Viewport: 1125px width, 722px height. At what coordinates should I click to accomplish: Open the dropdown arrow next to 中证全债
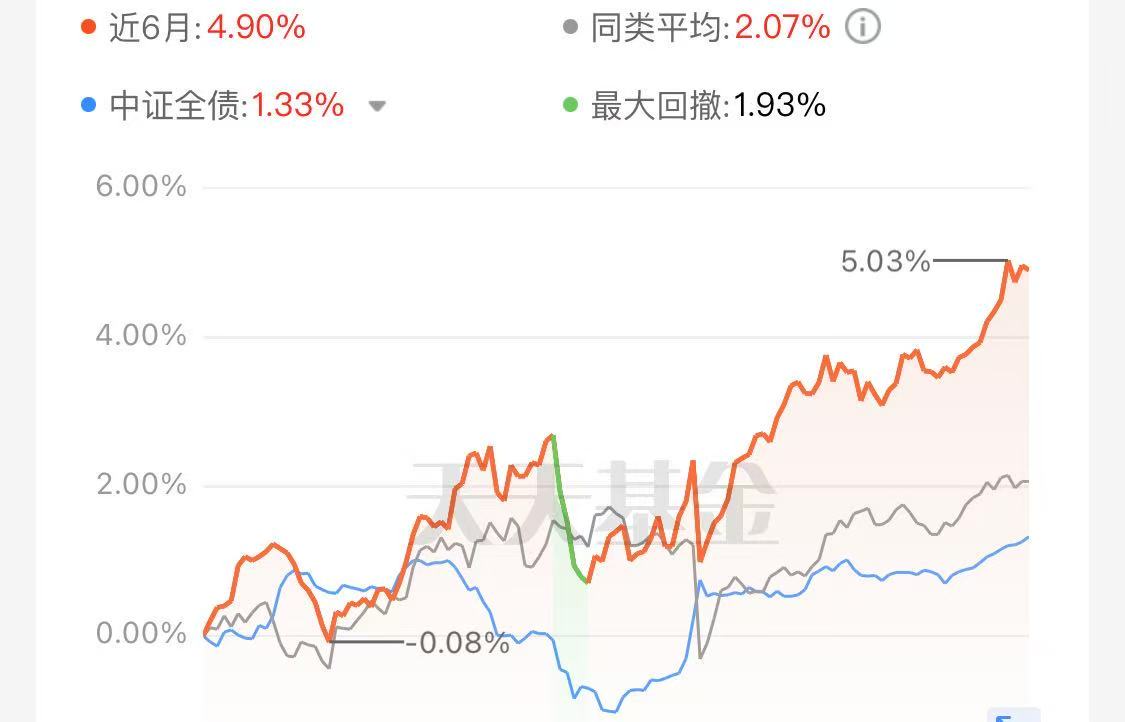377,106
